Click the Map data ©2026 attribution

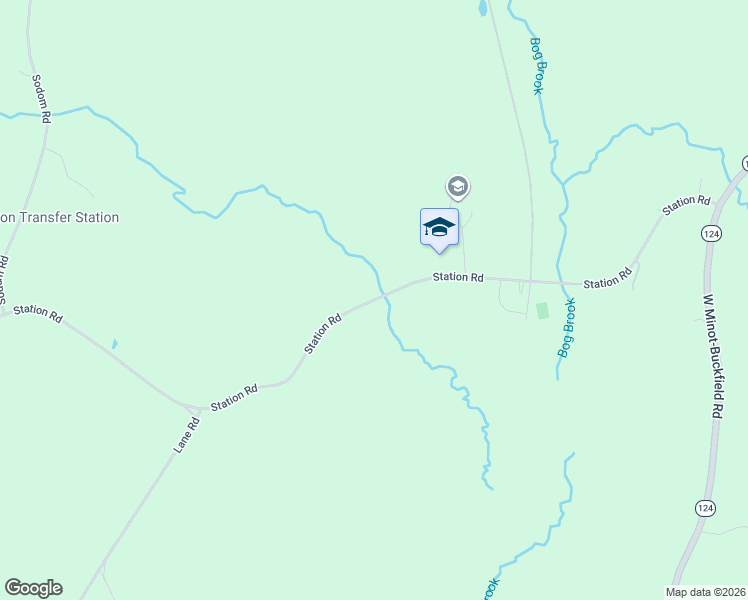point(705,592)
